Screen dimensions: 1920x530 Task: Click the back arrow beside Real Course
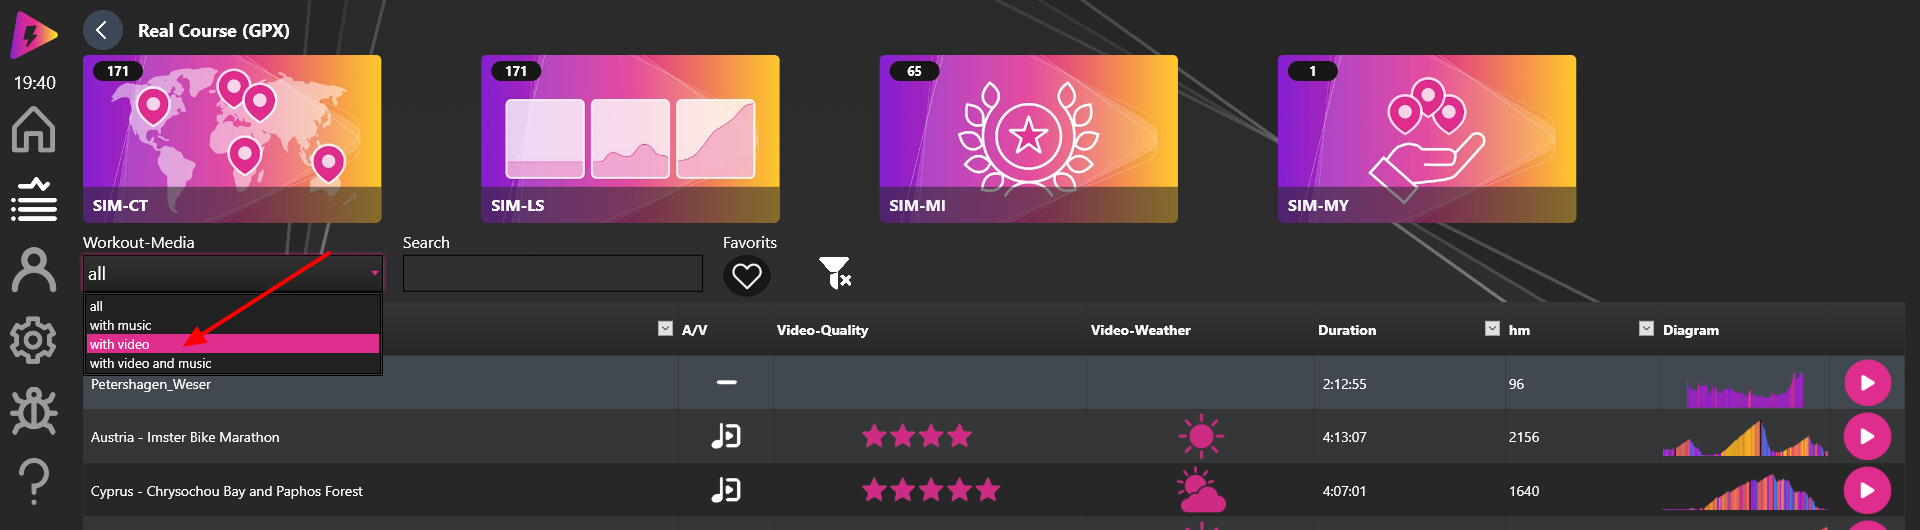102,31
